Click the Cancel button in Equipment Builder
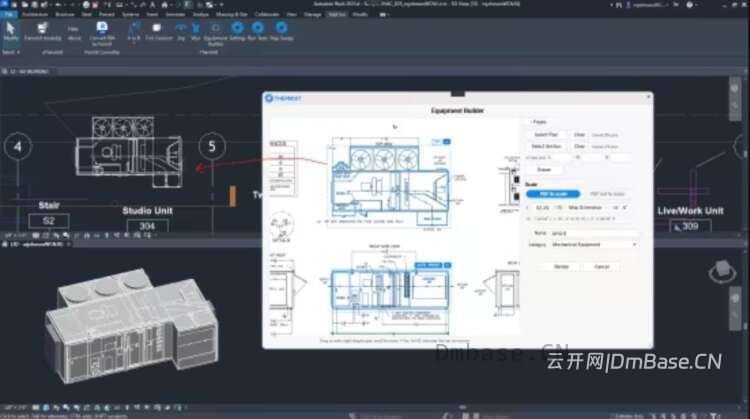Screen dimensions: 750x419 click(602, 266)
